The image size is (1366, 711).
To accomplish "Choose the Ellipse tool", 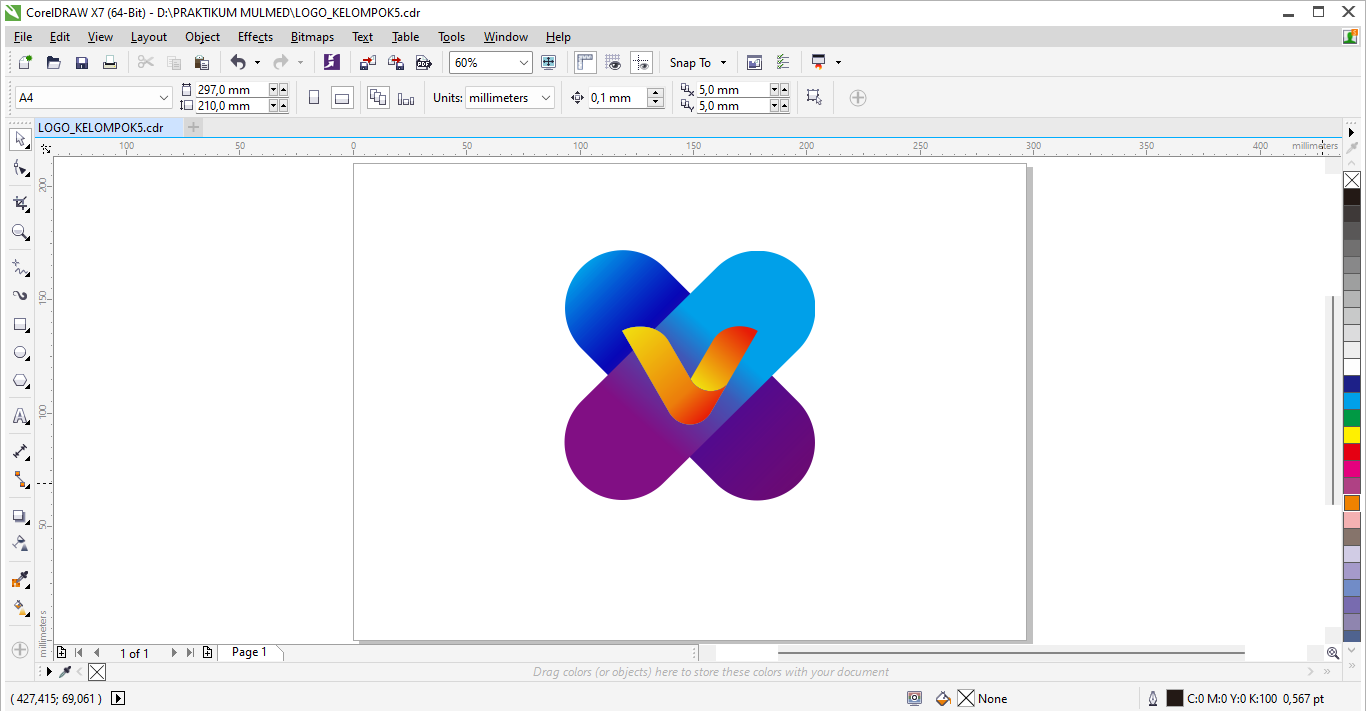I will (20, 353).
